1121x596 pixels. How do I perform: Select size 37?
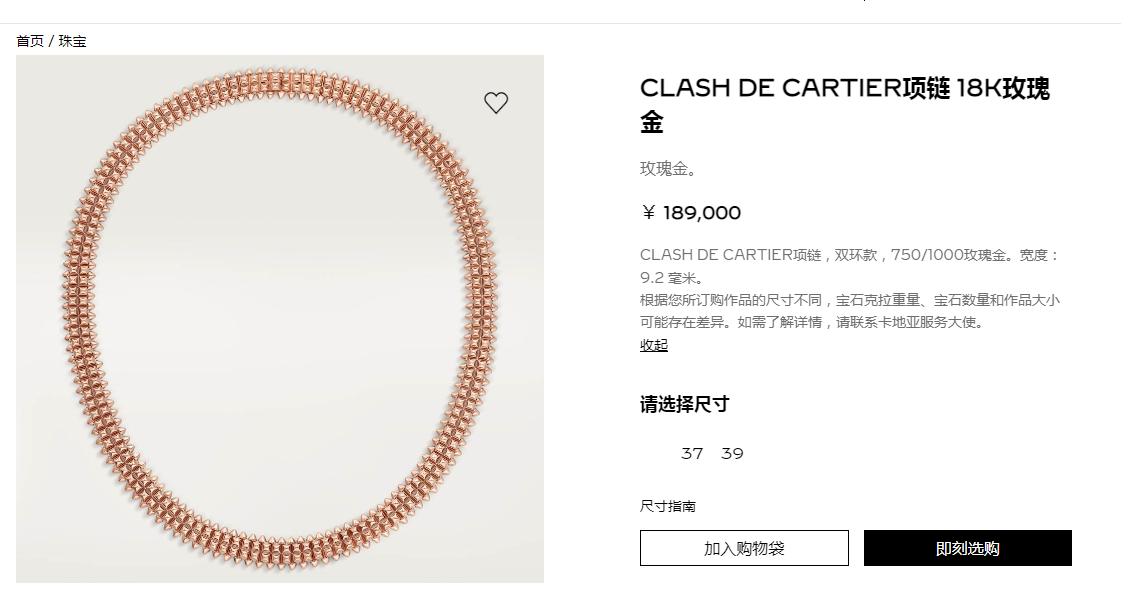click(x=692, y=454)
